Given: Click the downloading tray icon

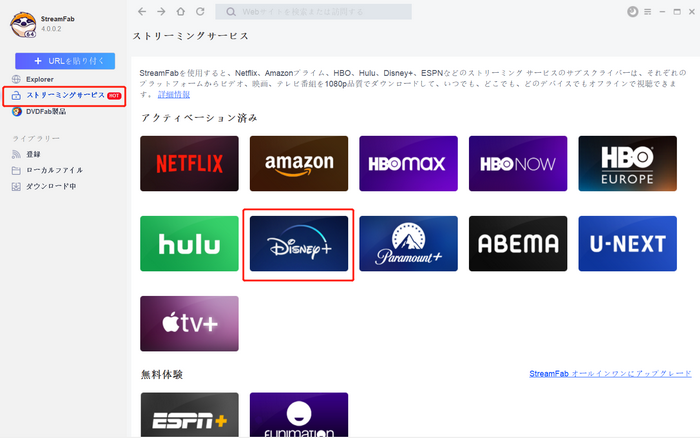Looking at the screenshot, I should pos(17,187).
